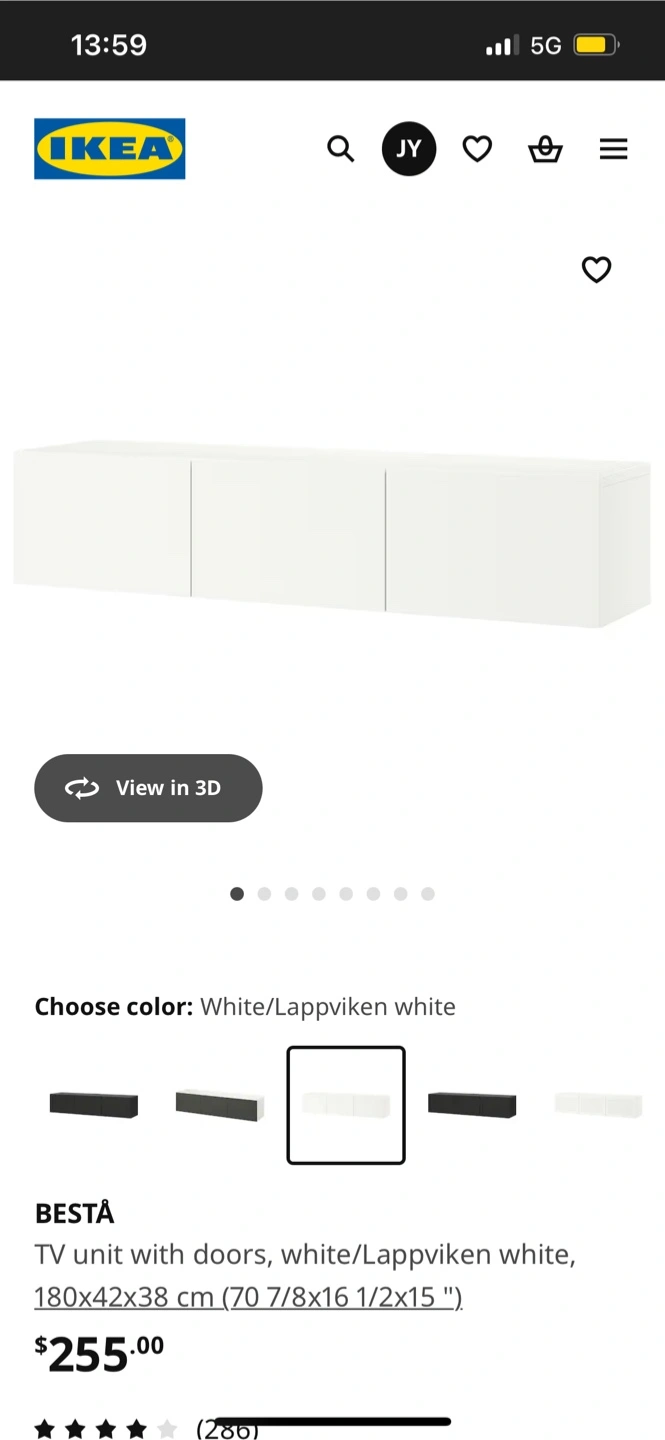Open the favorites list from the header heart
The image size is (665, 1440).
[477, 149]
